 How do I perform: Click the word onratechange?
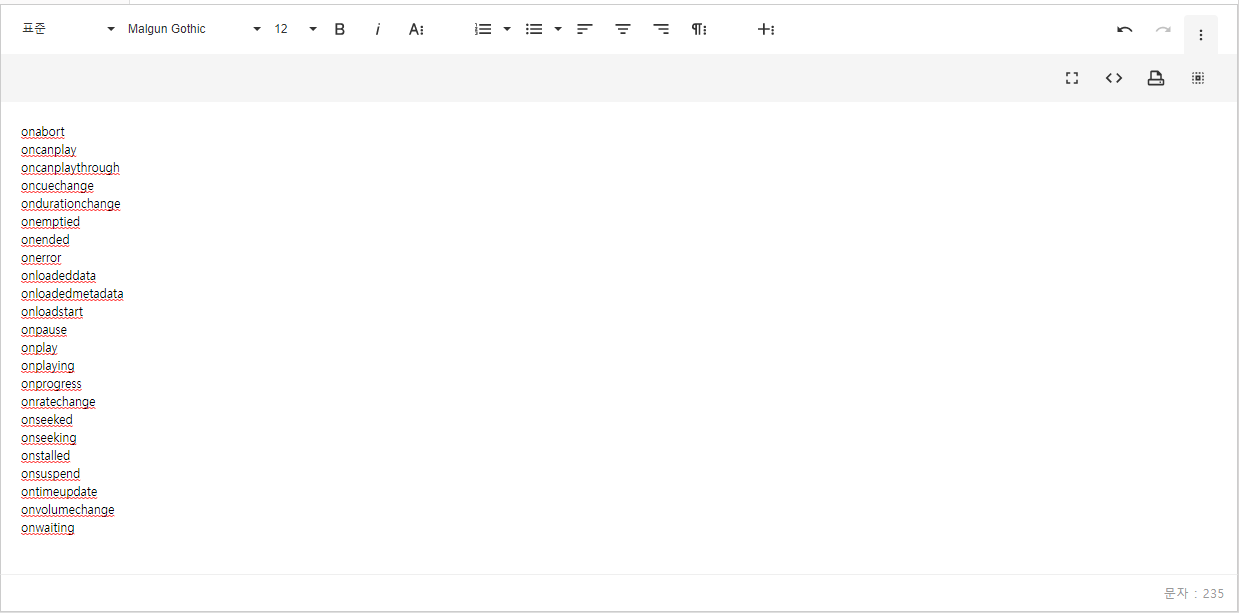[x=58, y=402]
